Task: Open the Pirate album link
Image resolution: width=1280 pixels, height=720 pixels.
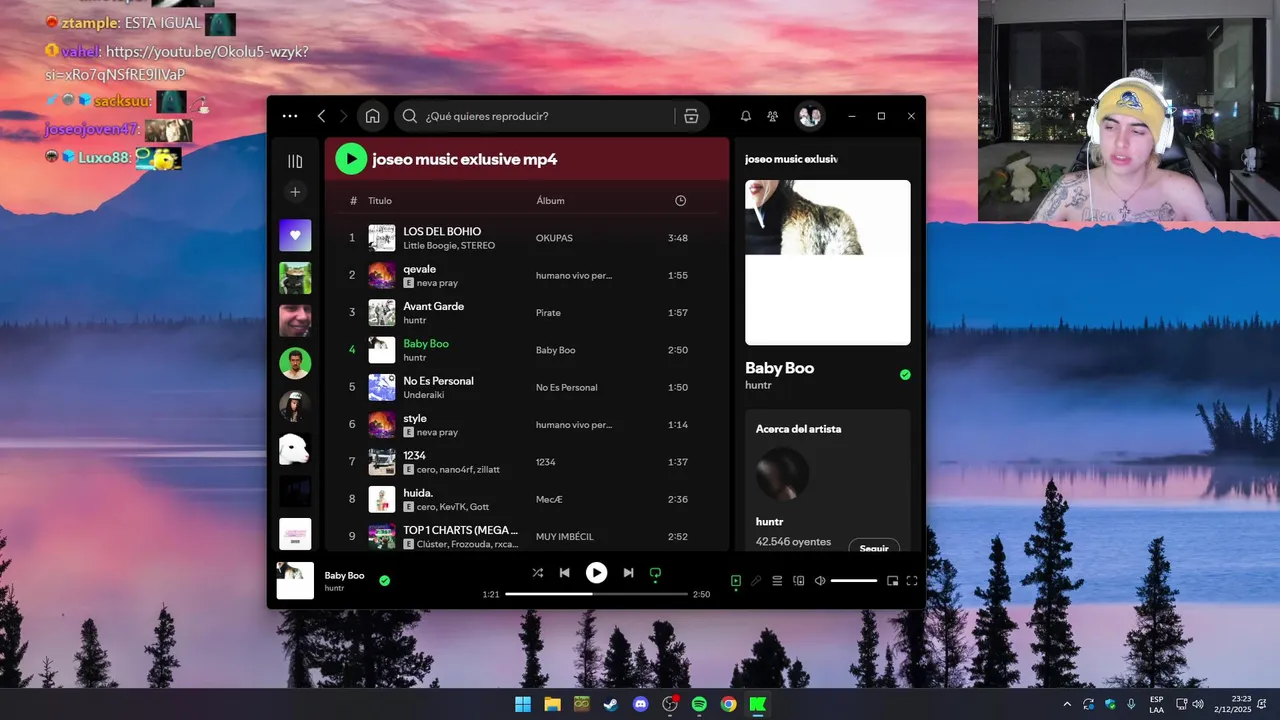Action: tap(548, 313)
